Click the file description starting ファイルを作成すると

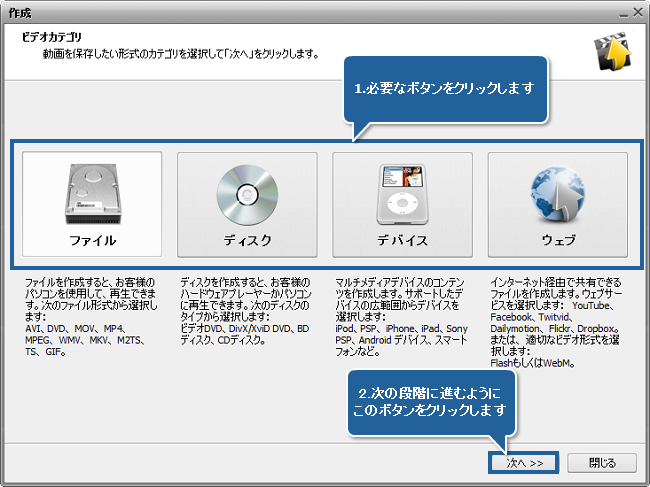(x=91, y=299)
